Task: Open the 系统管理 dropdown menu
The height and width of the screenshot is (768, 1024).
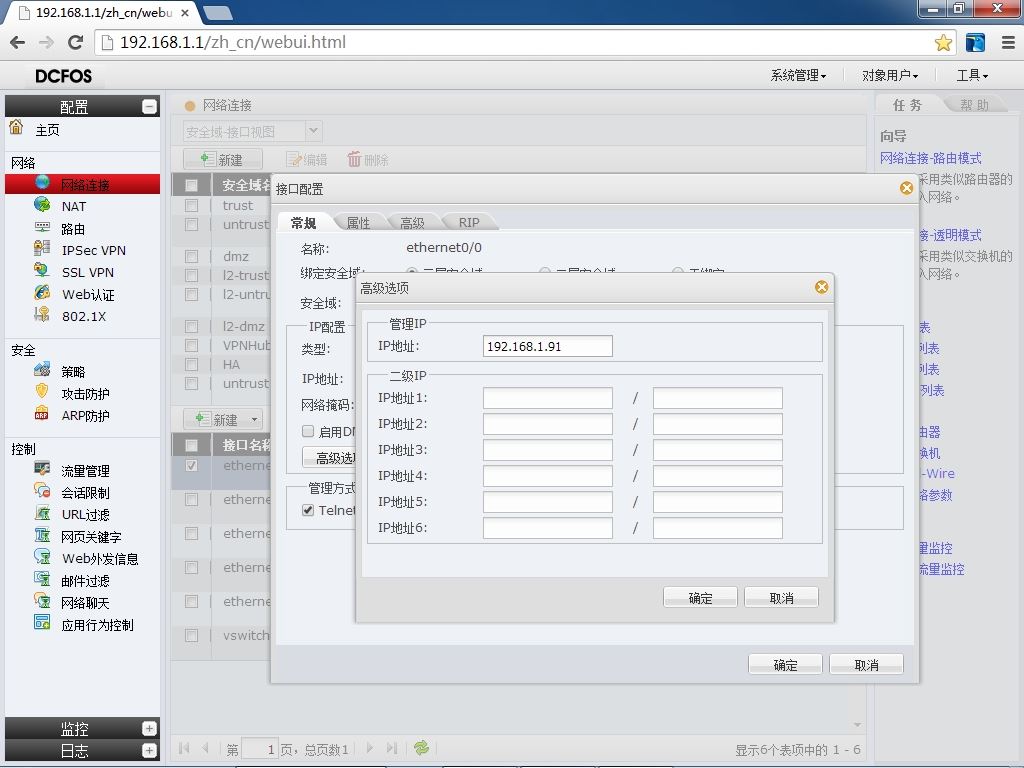Action: [x=798, y=76]
